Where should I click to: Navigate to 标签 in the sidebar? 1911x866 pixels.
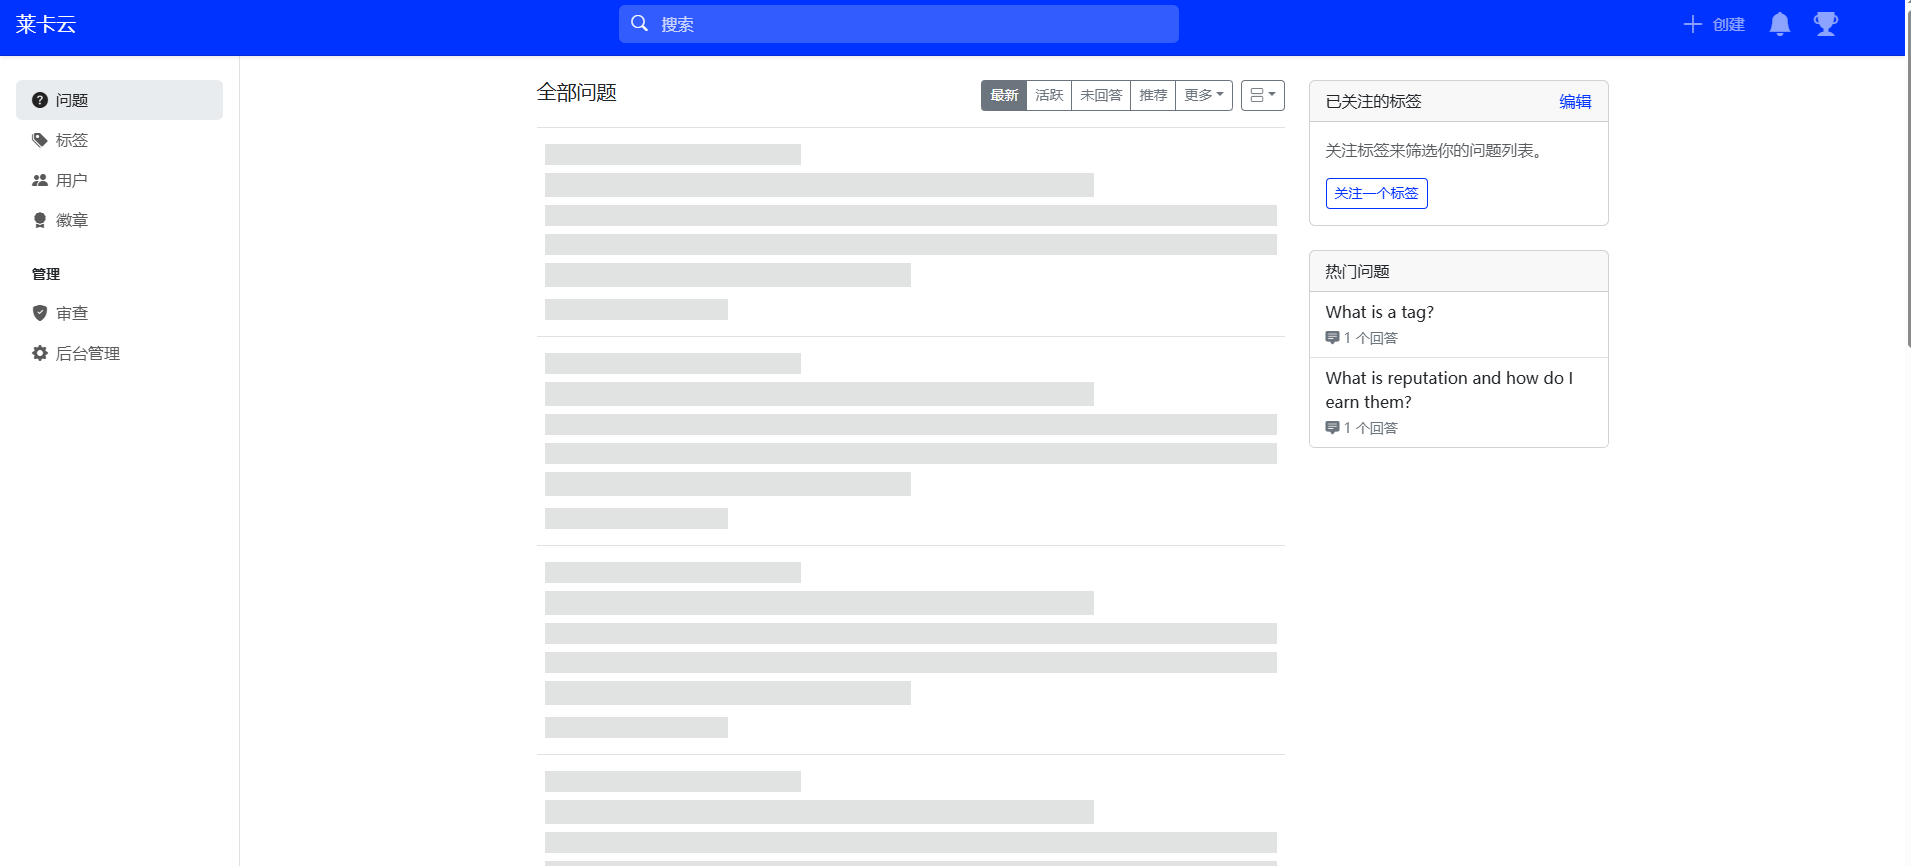119,140
